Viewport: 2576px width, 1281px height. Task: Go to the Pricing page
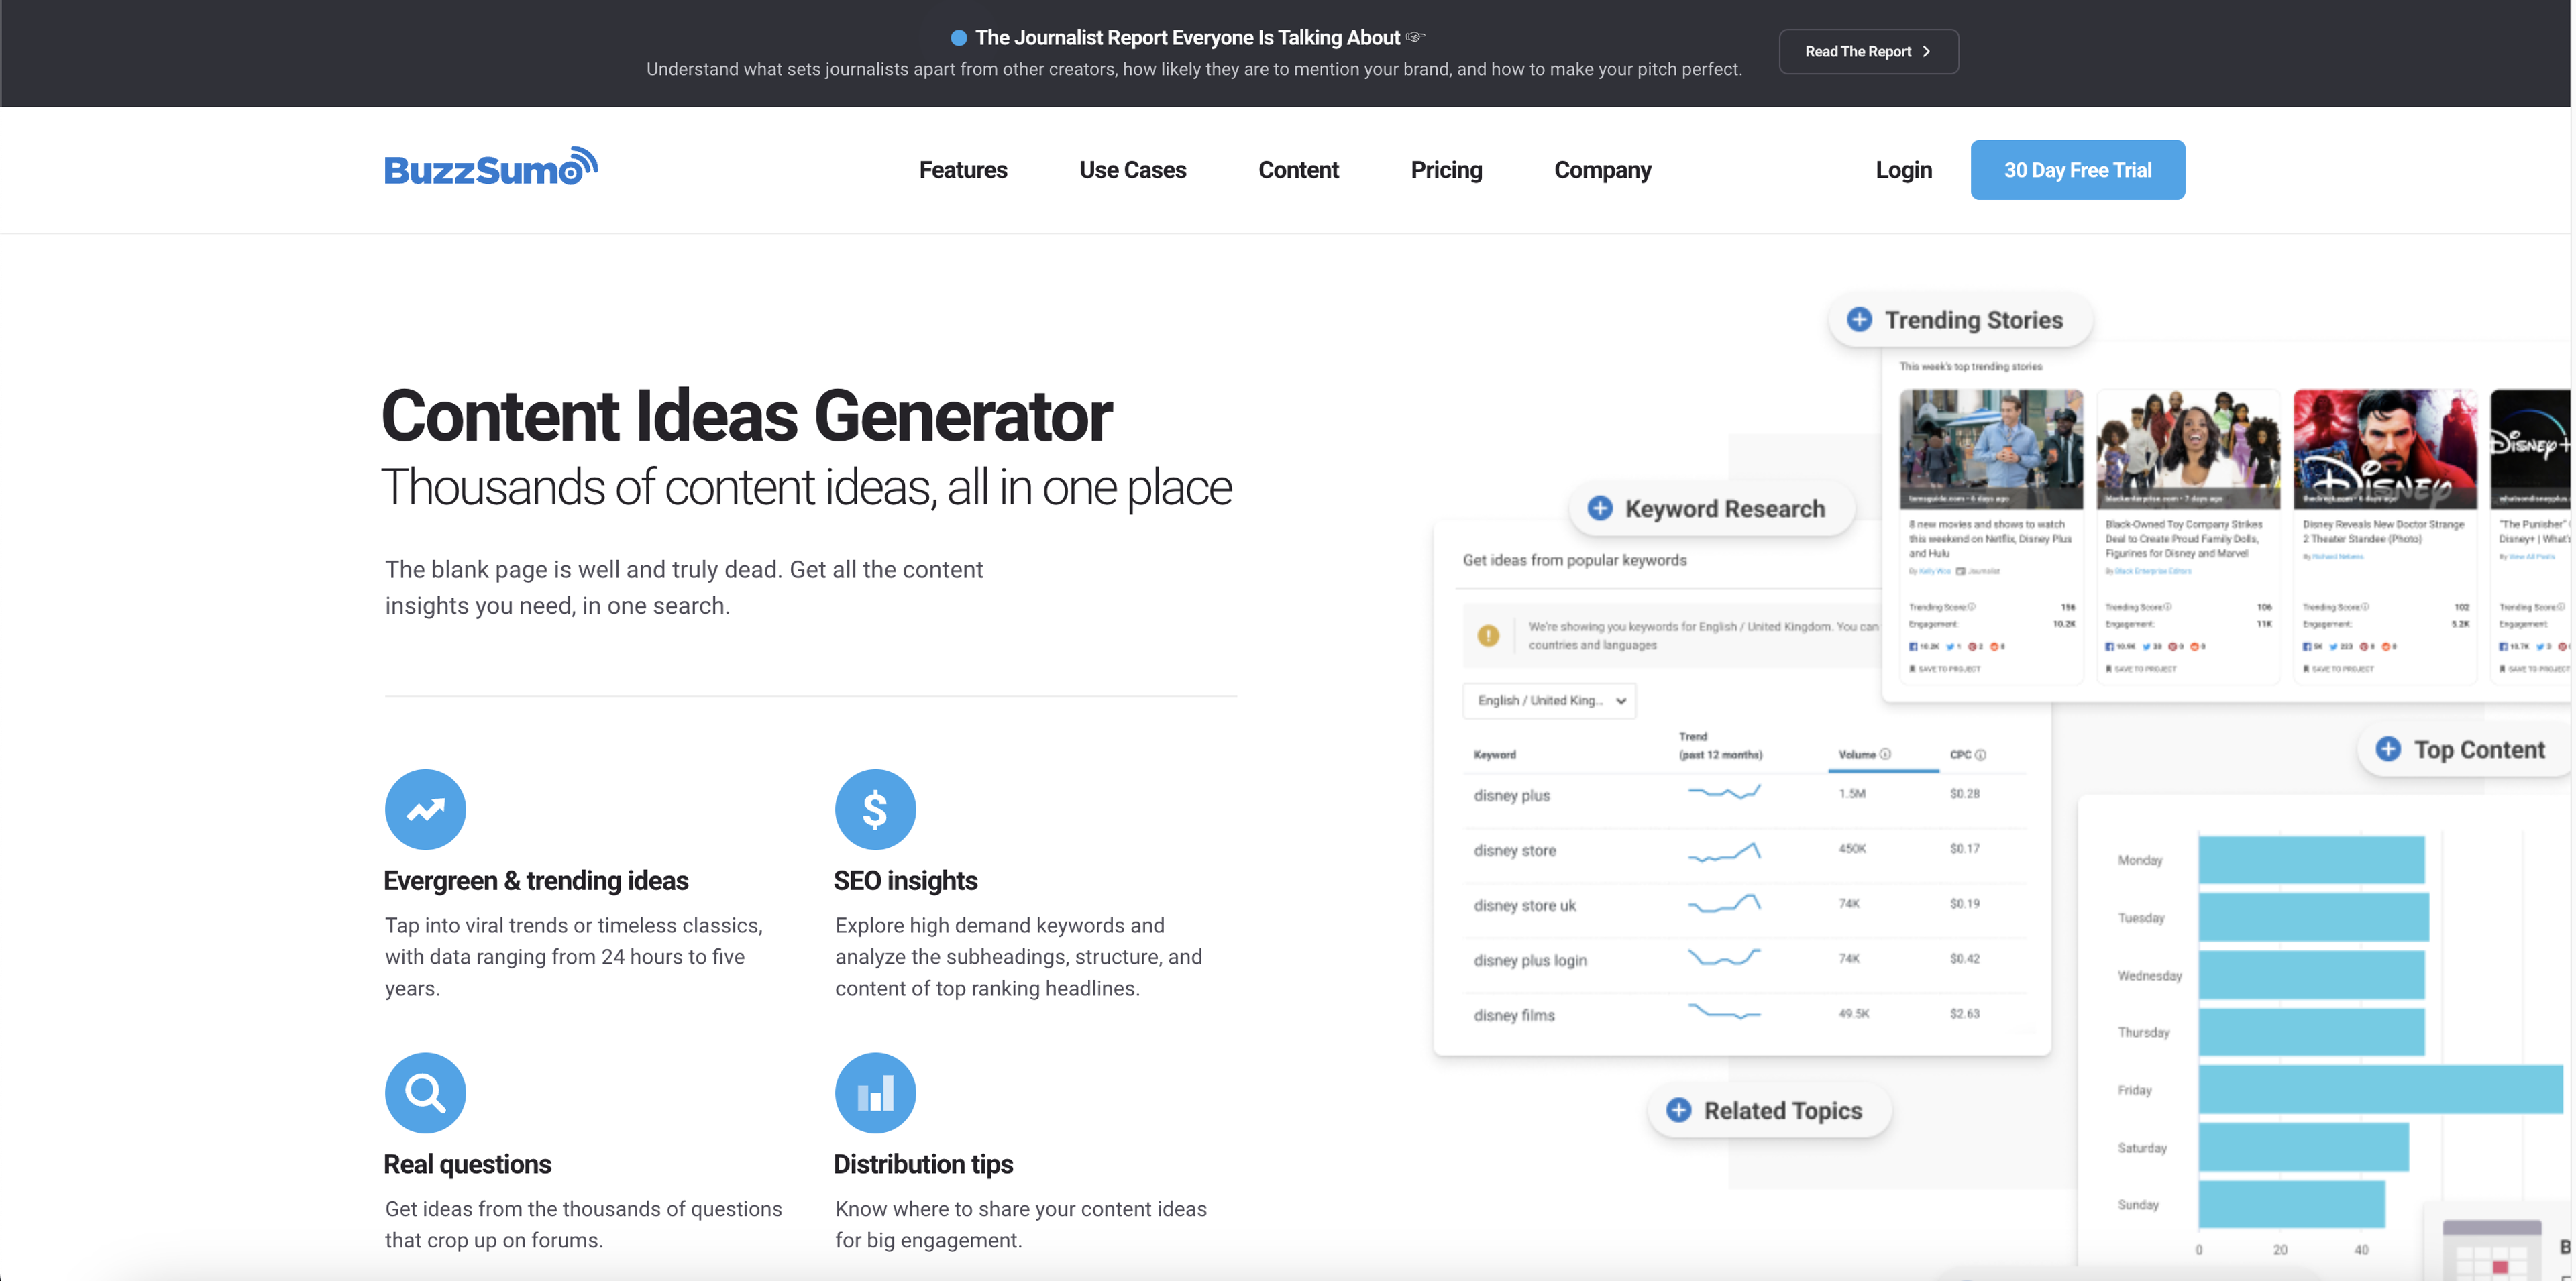(x=1446, y=170)
